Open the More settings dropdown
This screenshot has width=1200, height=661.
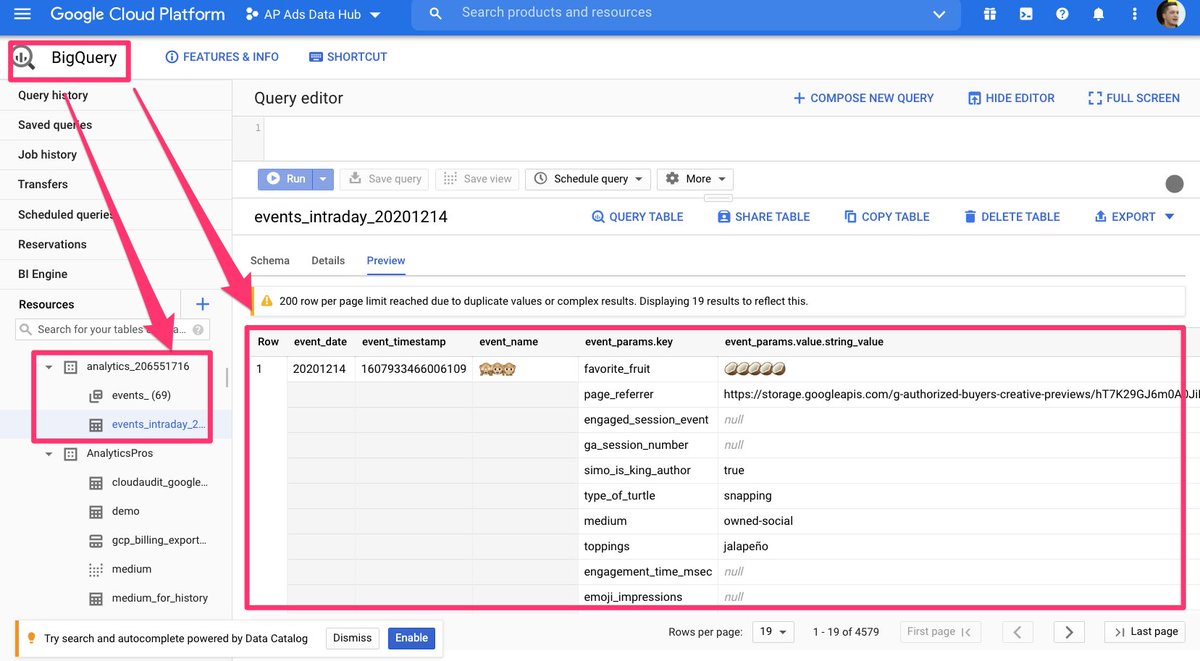click(x=694, y=179)
